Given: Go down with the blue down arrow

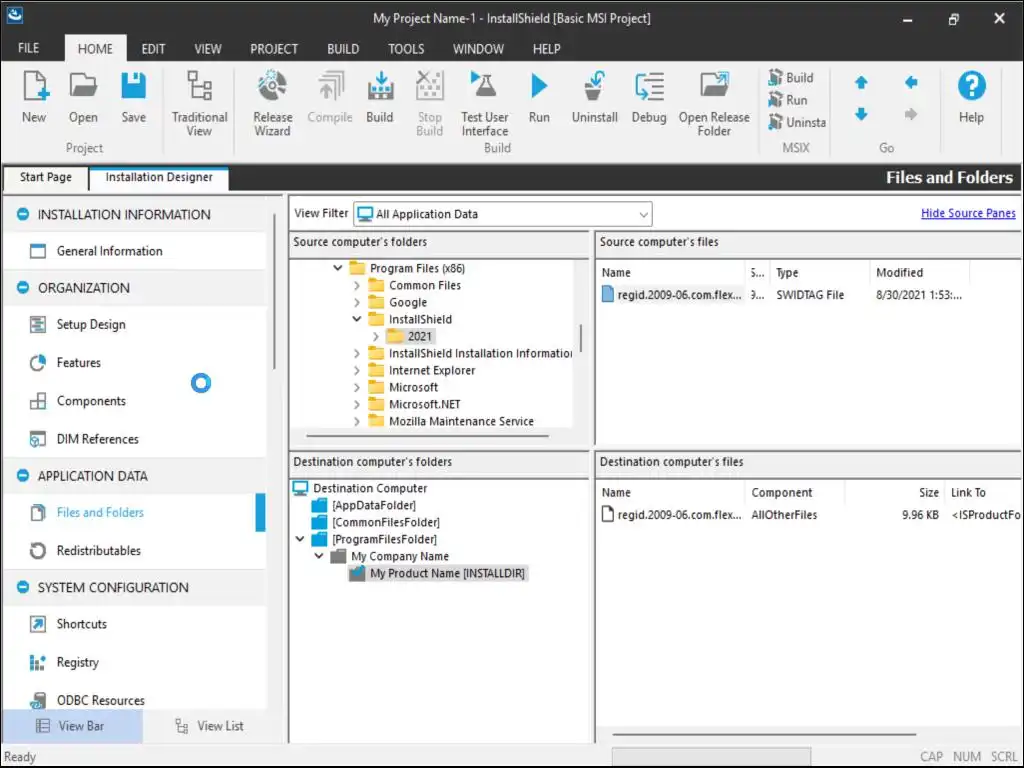Looking at the screenshot, I should tap(861, 114).
